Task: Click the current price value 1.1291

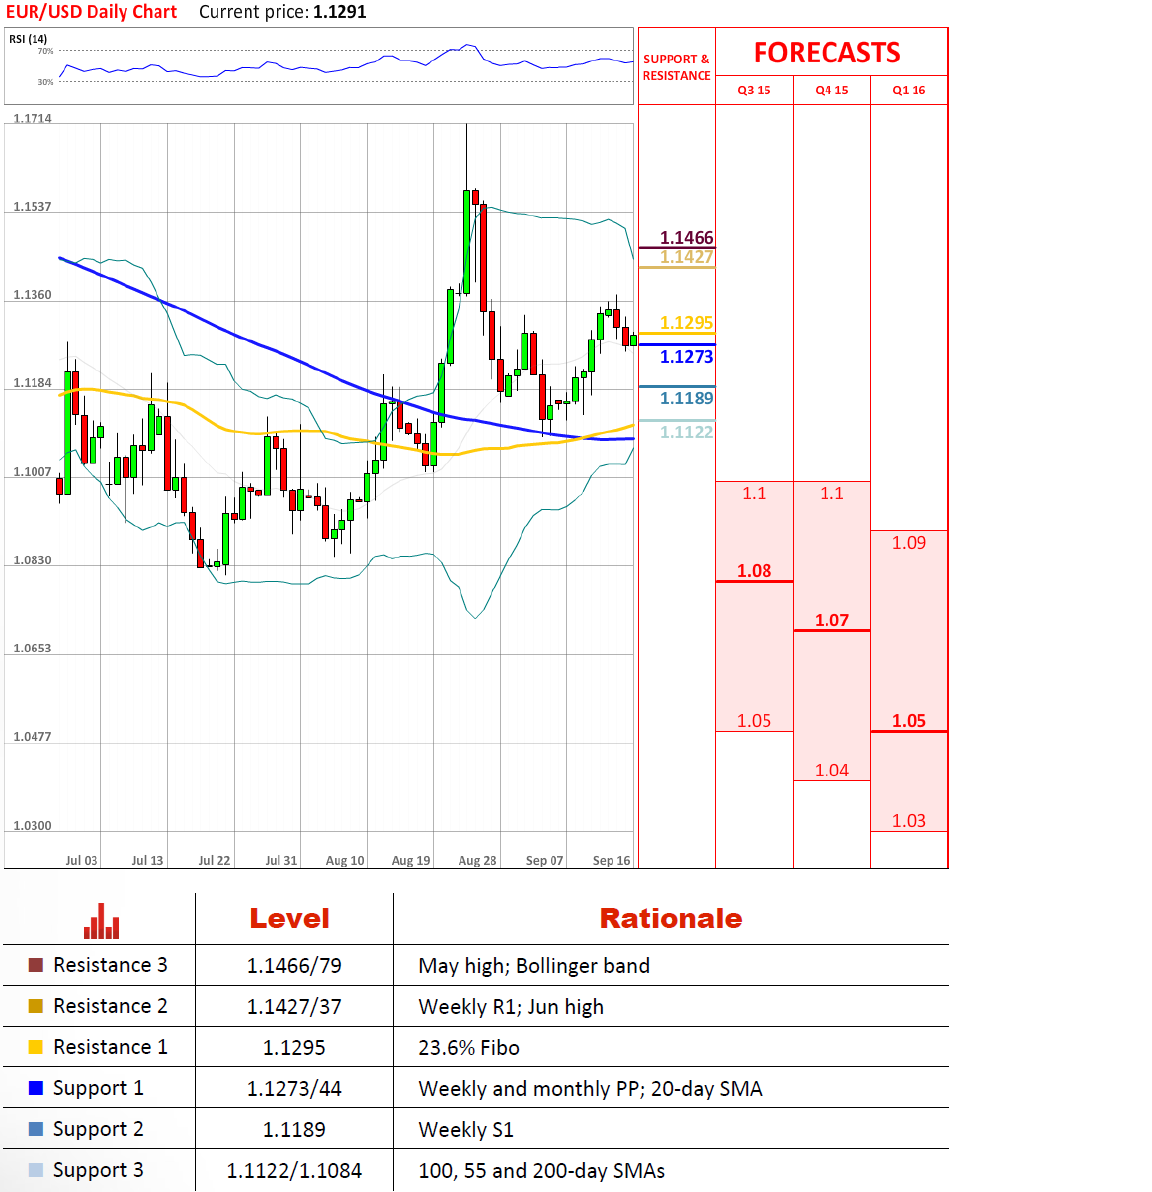Action: coord(339,12)
